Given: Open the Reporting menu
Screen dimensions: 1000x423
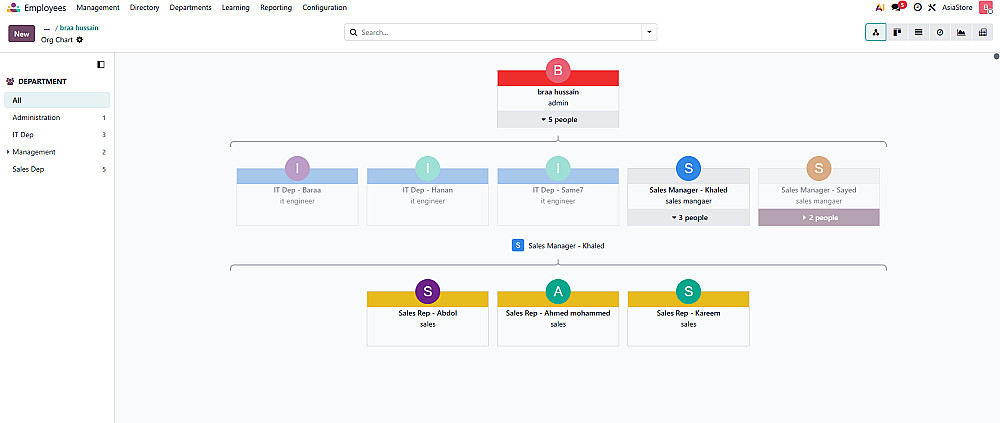Looking at the screenshot, I should coord(276,8).
